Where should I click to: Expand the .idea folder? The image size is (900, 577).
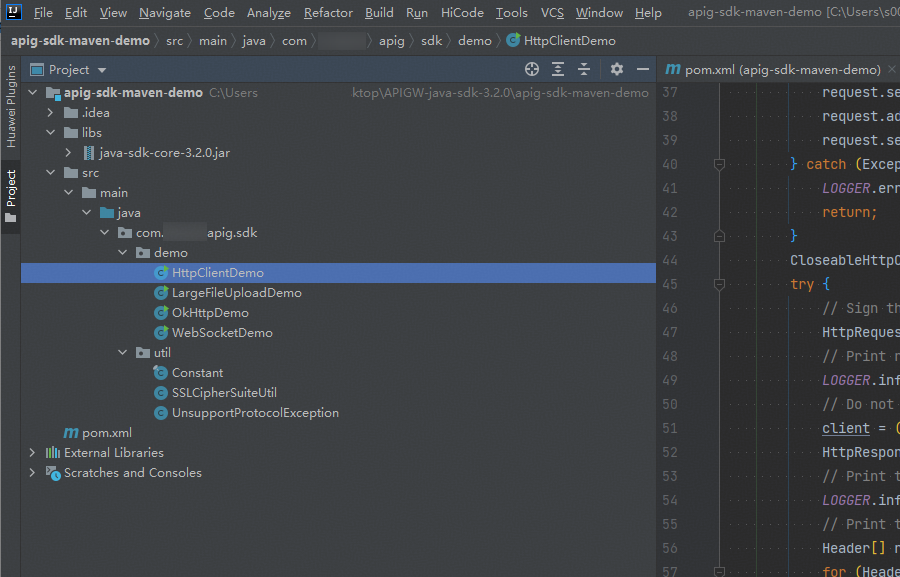pos(51,113)
